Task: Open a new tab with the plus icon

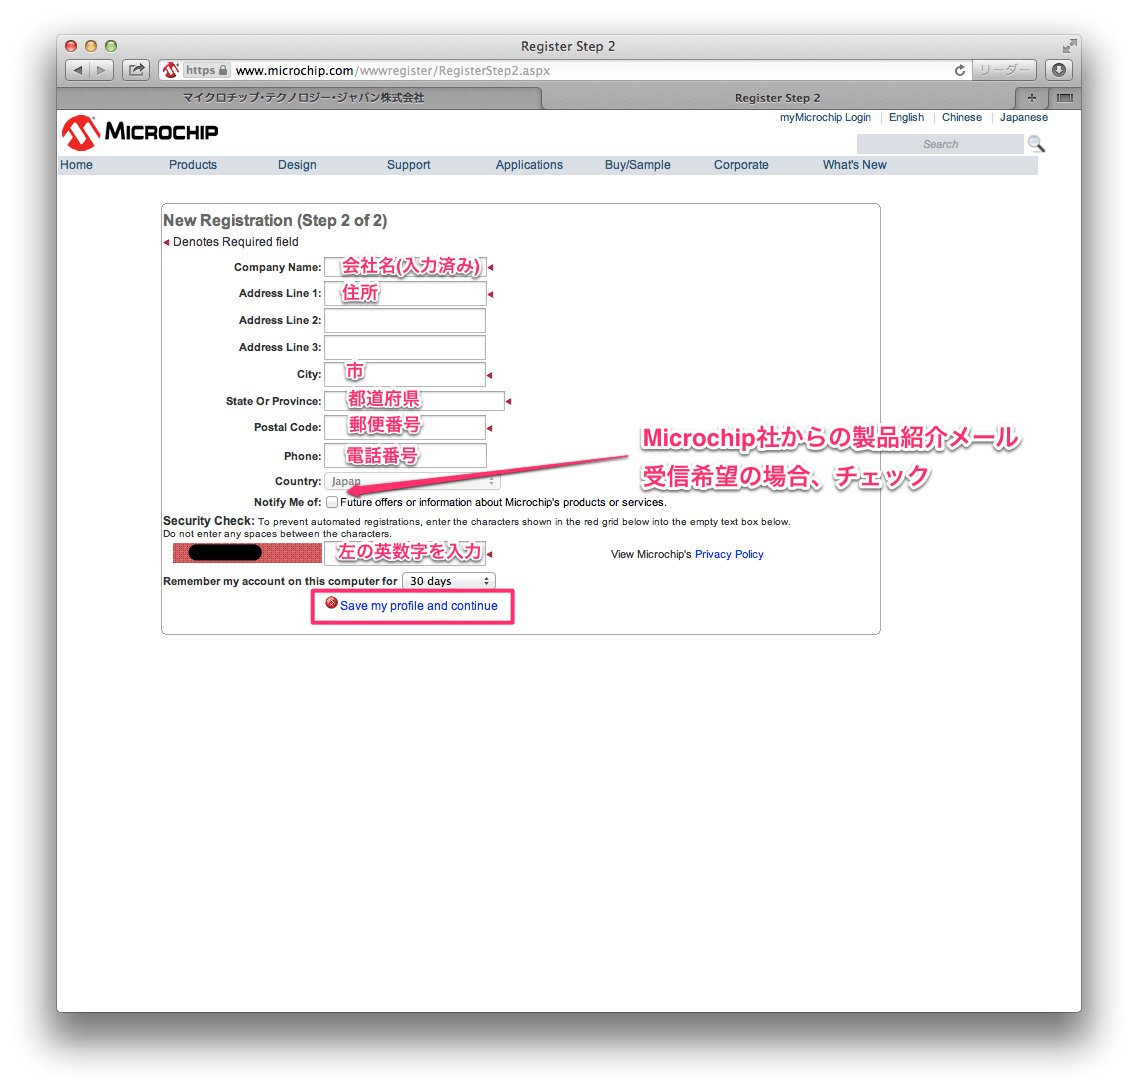Action: pos(1031,98)
